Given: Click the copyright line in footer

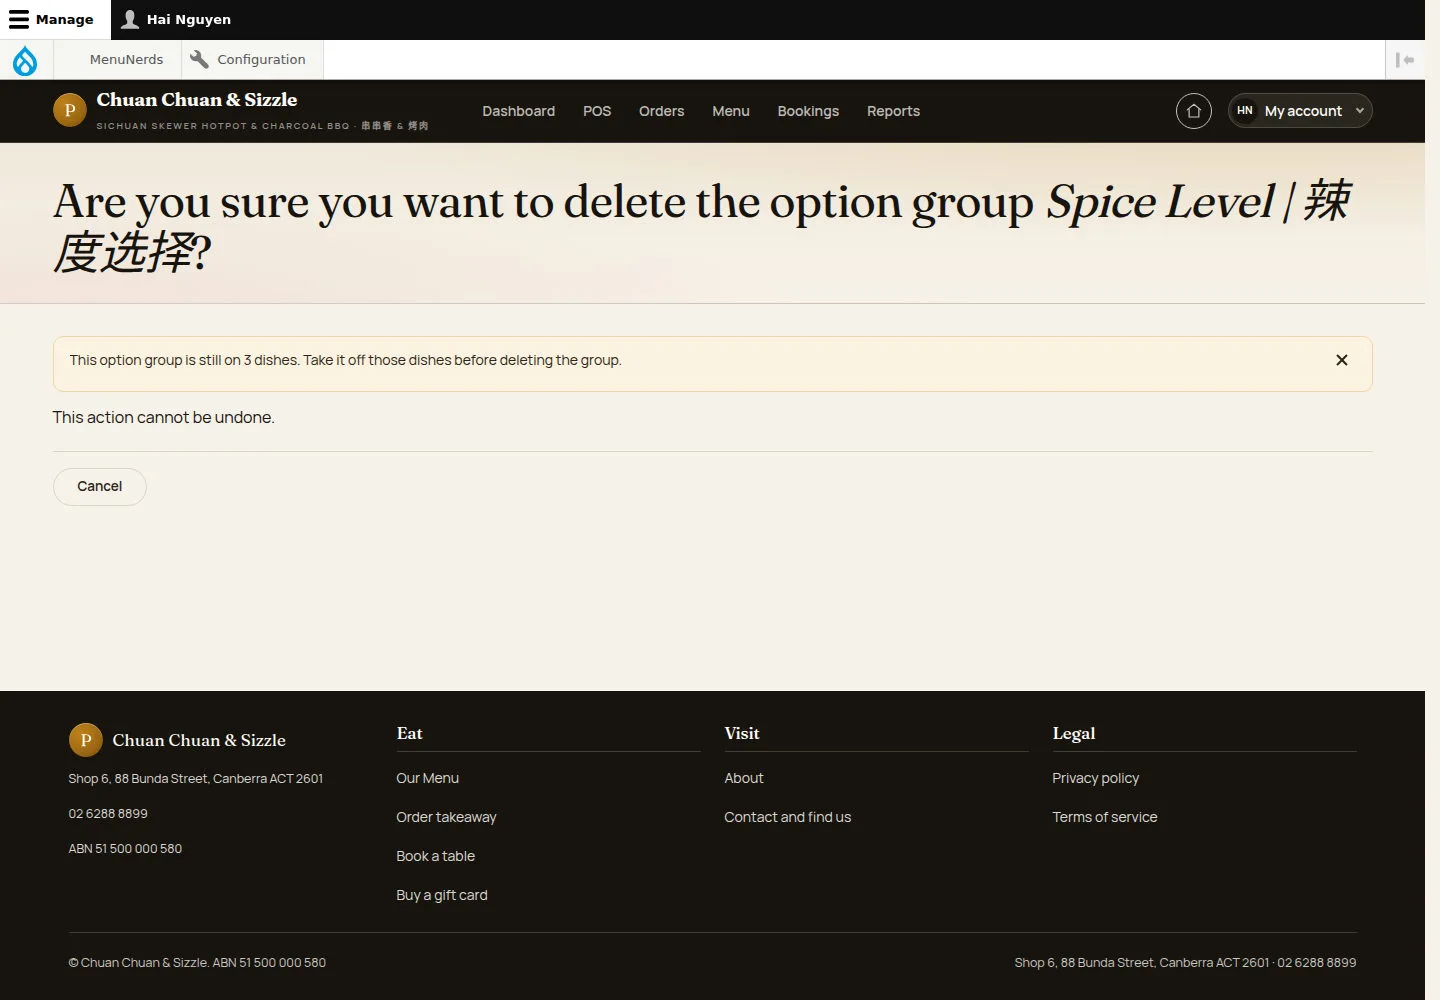Looking at the screenshot, I should tap(197, 963).
